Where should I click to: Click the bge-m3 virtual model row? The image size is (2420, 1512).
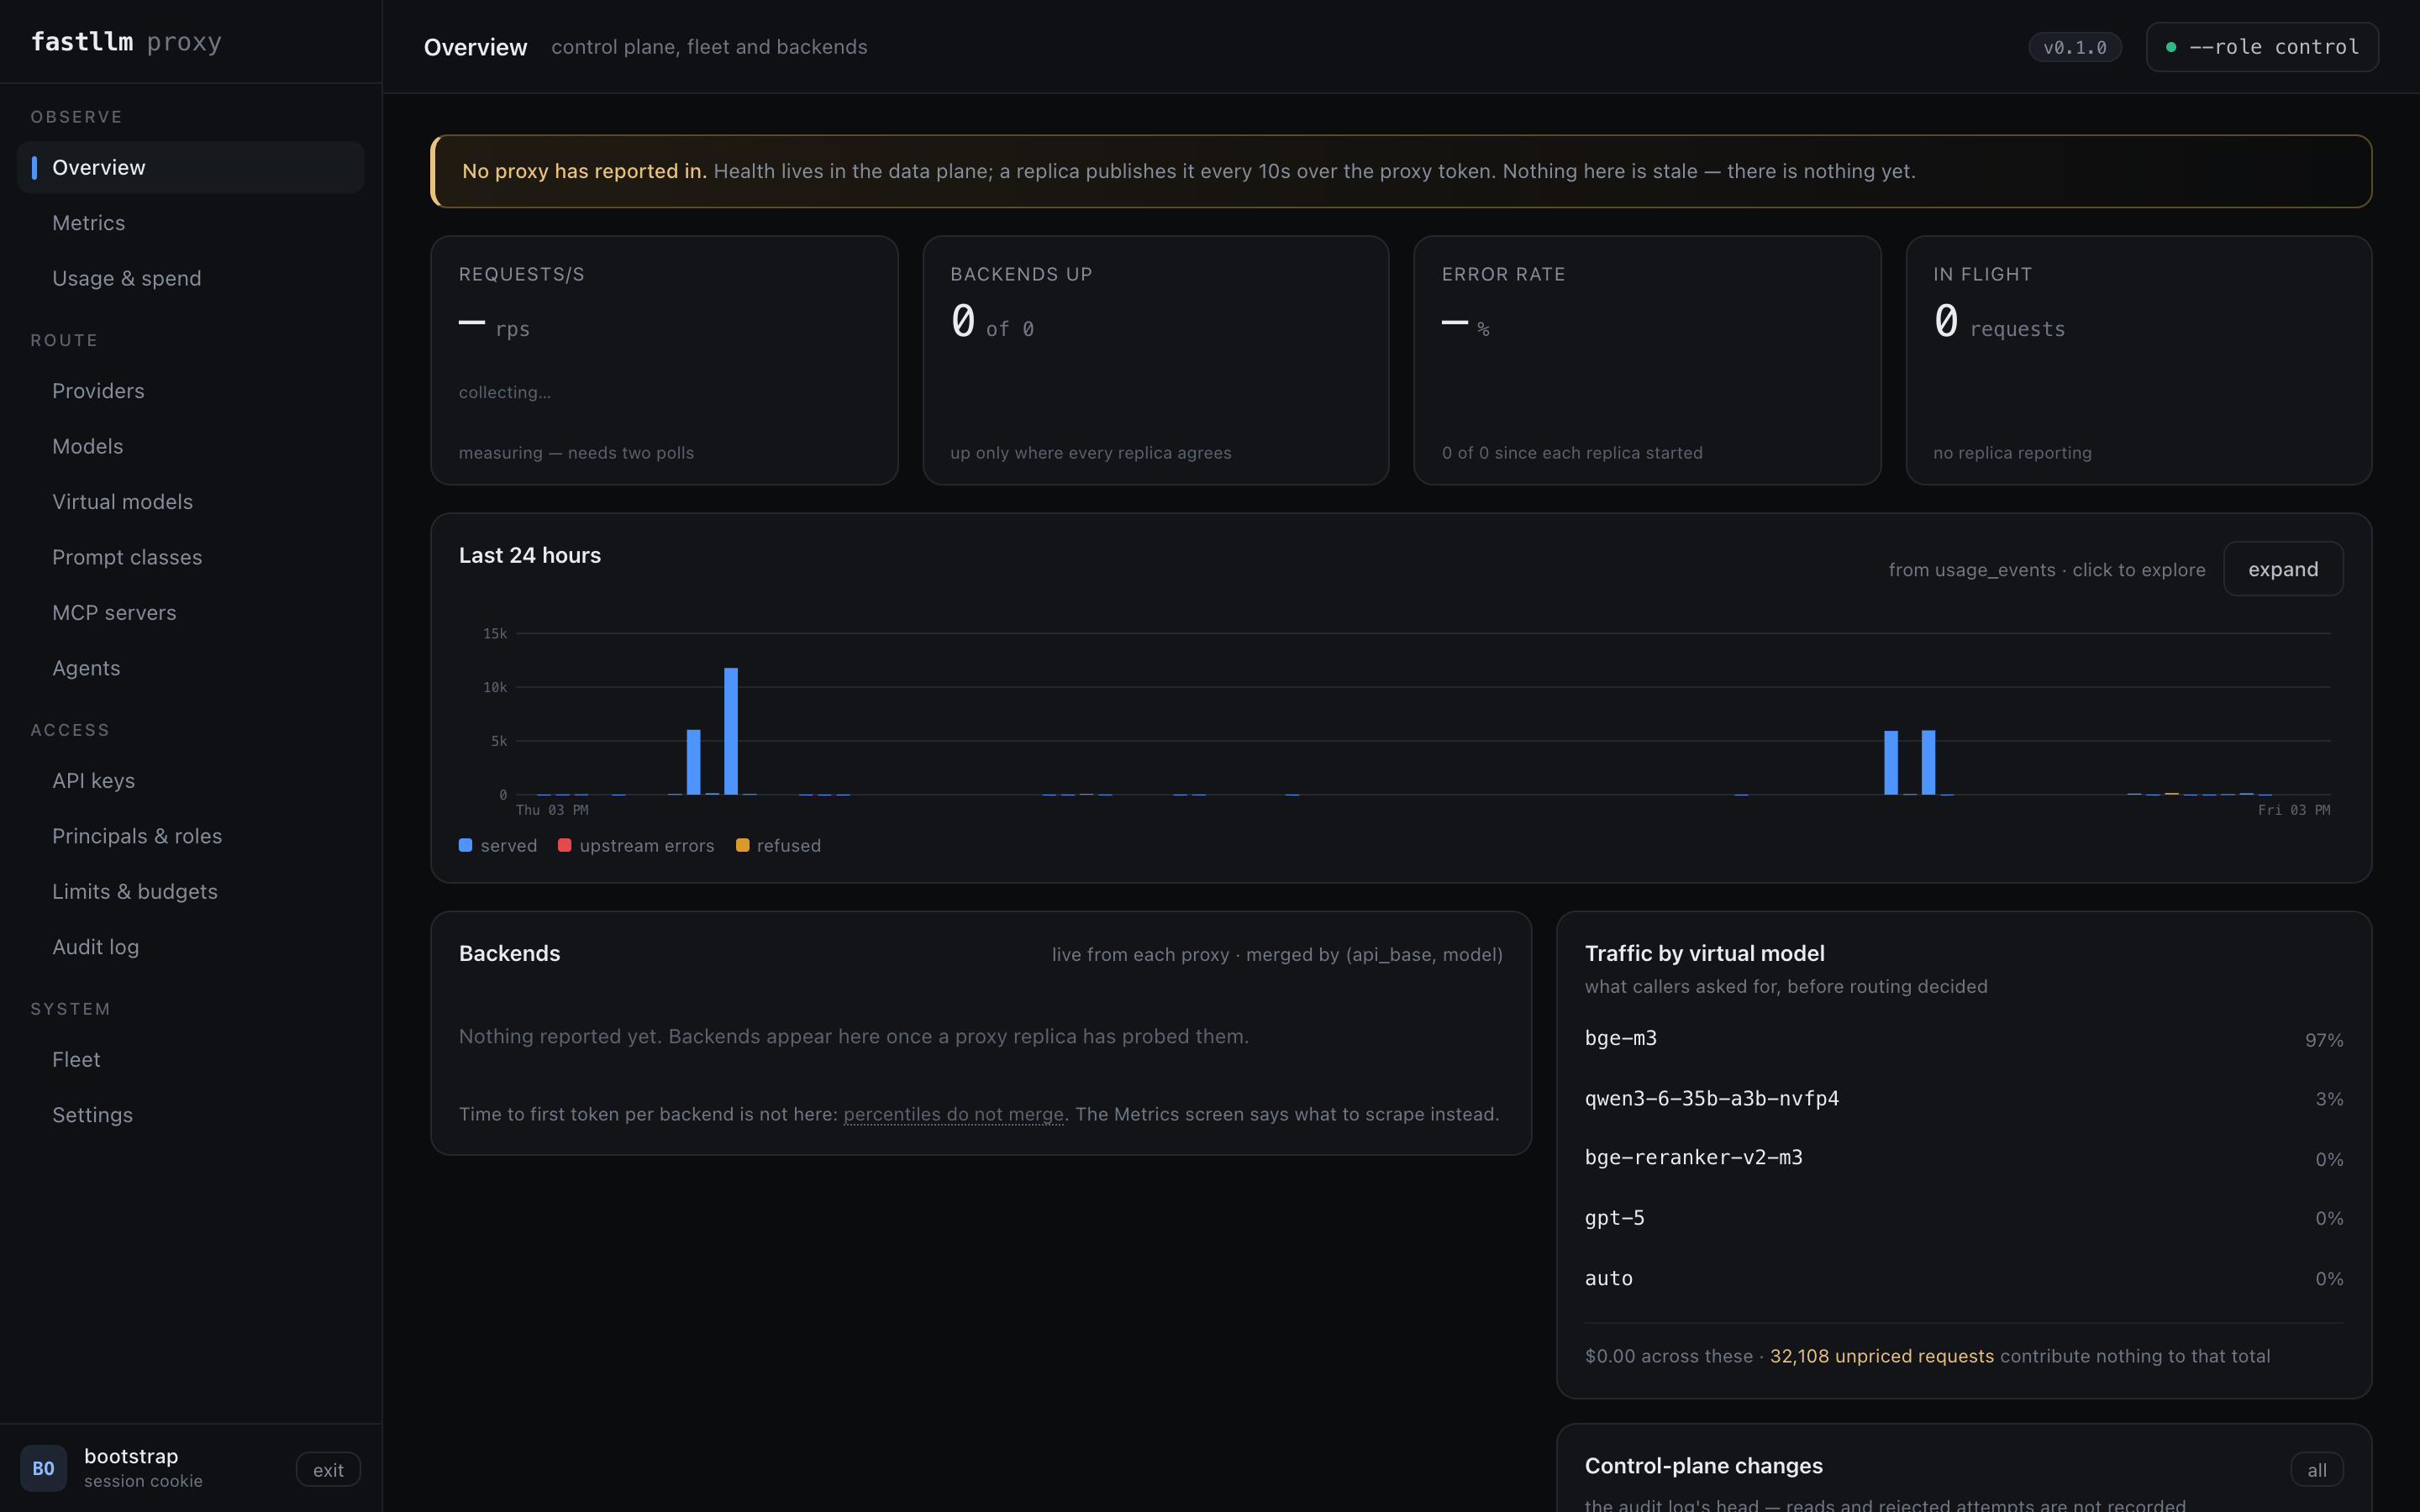click(x=1964, y=1039)
